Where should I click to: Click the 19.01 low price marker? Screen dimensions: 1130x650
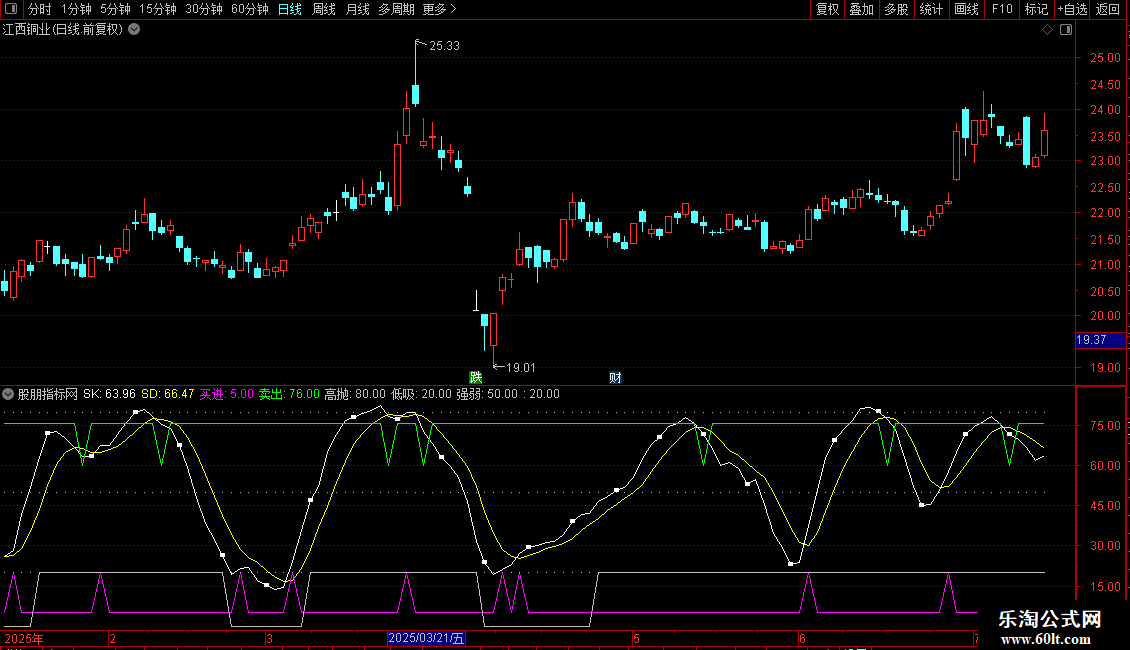pyautogui.click(x=520, y=368)
